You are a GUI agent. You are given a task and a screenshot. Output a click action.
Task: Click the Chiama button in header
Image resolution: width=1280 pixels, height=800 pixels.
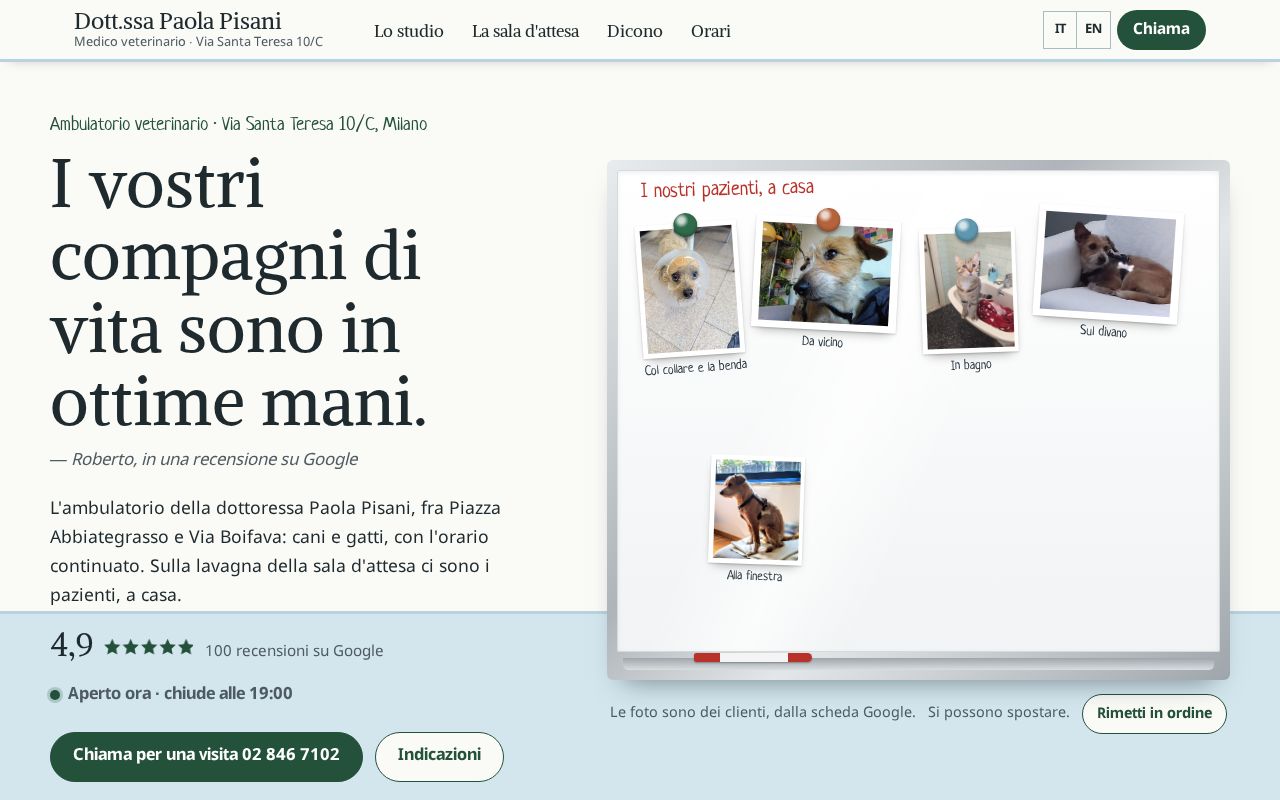coord(1161,30)
